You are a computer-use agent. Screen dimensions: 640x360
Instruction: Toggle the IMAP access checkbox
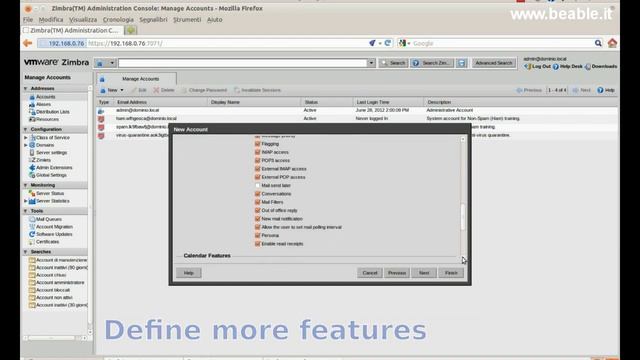[258, 152]
